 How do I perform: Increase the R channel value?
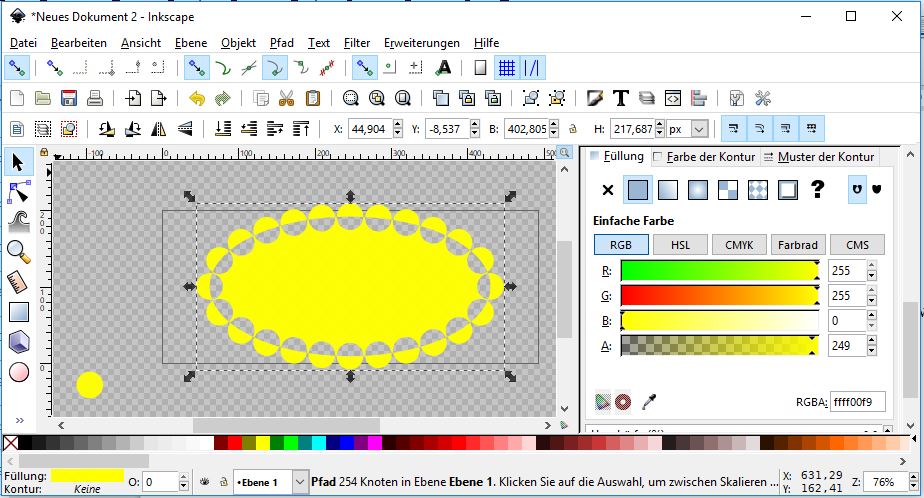coord(872,266)
